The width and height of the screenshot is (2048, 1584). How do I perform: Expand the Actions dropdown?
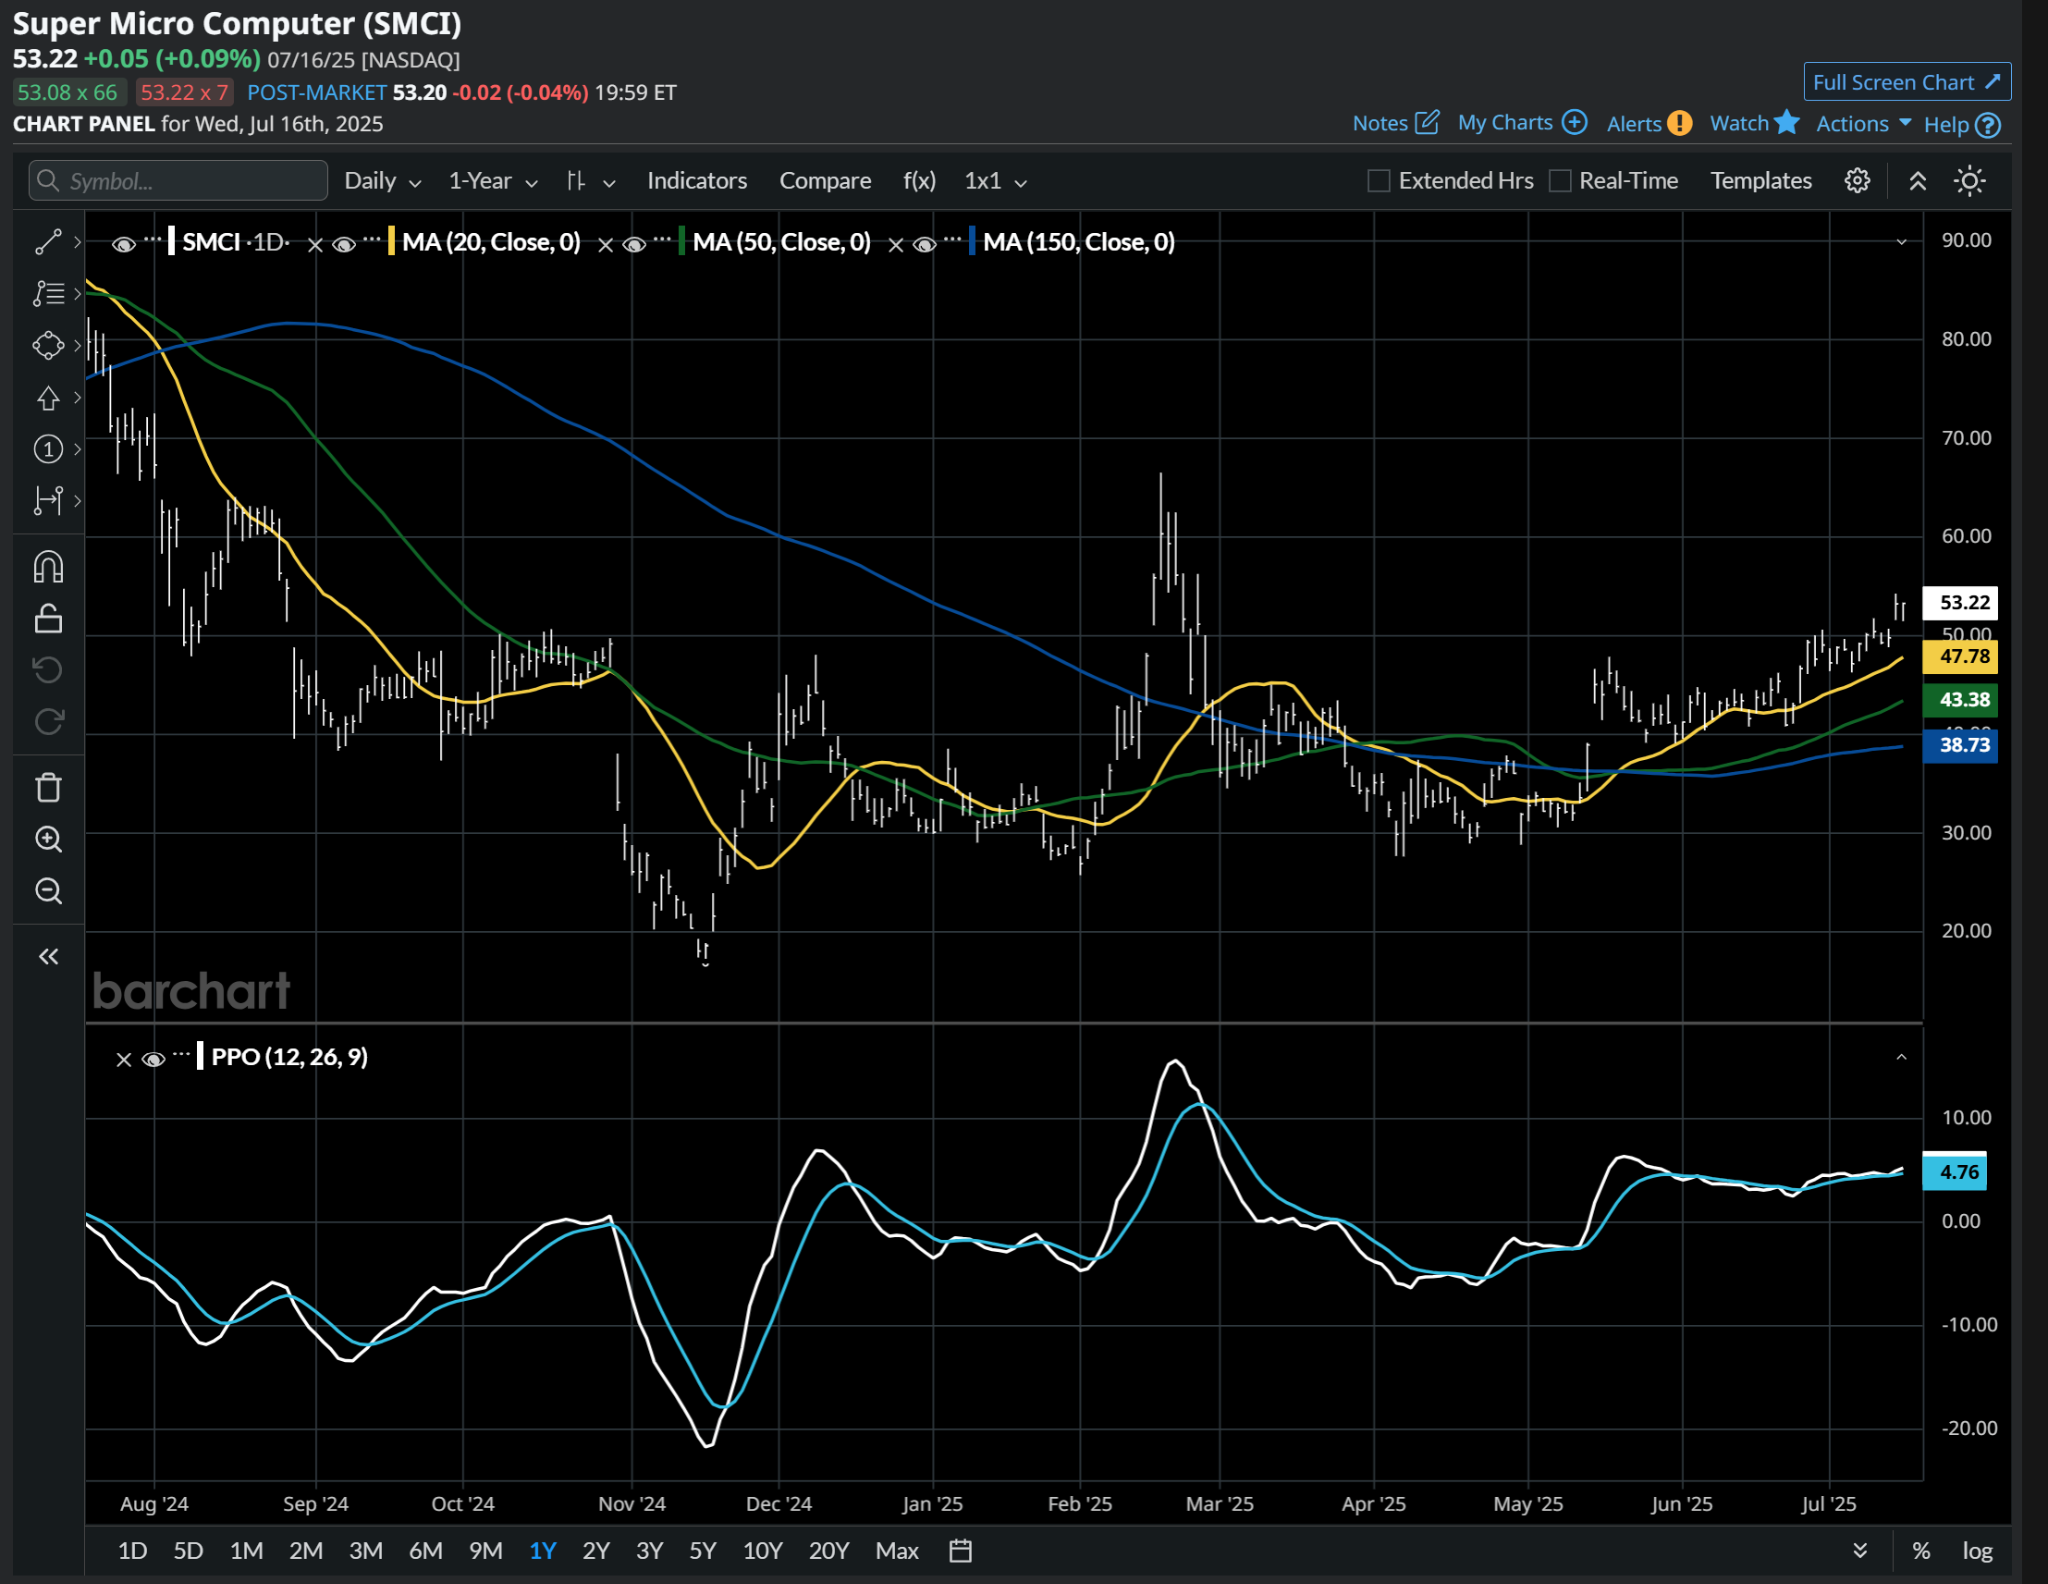point(1864,123)
